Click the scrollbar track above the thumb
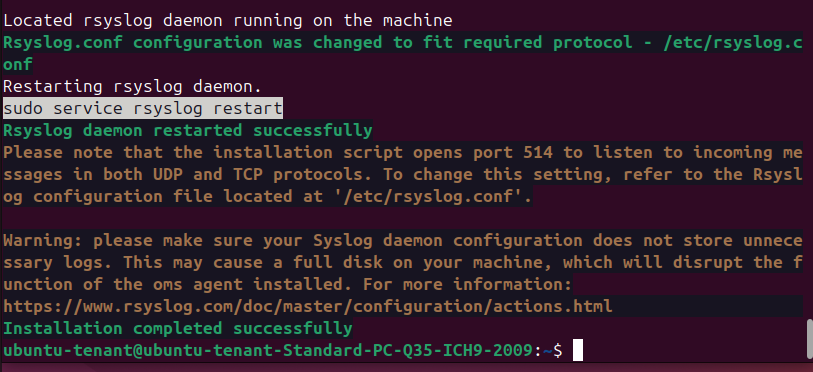 point(809,160)
